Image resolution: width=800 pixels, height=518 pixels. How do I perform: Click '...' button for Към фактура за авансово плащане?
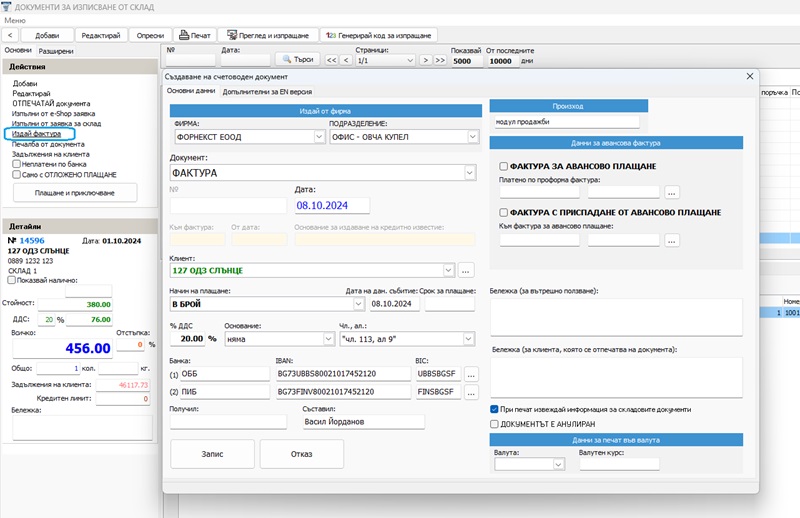672,240
